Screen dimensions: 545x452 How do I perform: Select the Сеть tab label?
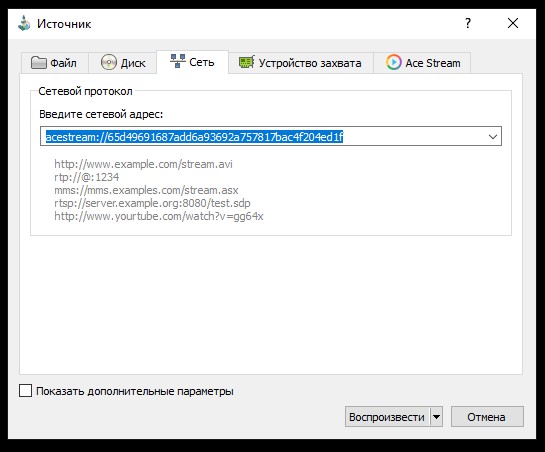click(202, 62)
